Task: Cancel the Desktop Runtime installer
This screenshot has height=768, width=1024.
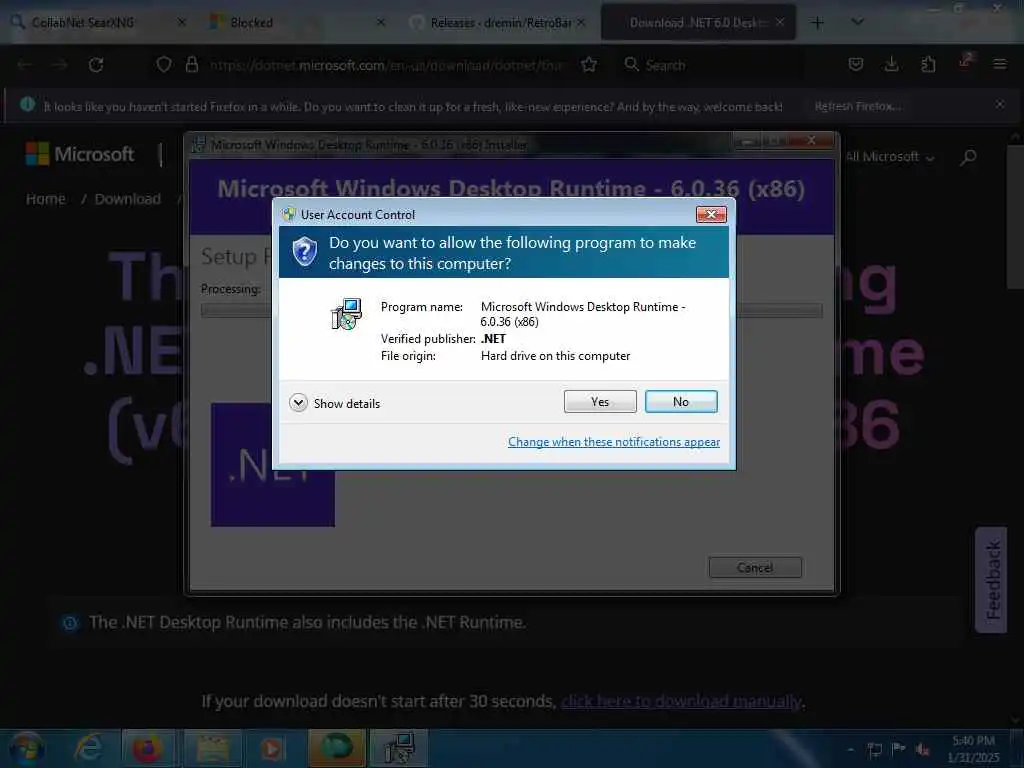Action: pyautogui.click(x=755, y=568)
